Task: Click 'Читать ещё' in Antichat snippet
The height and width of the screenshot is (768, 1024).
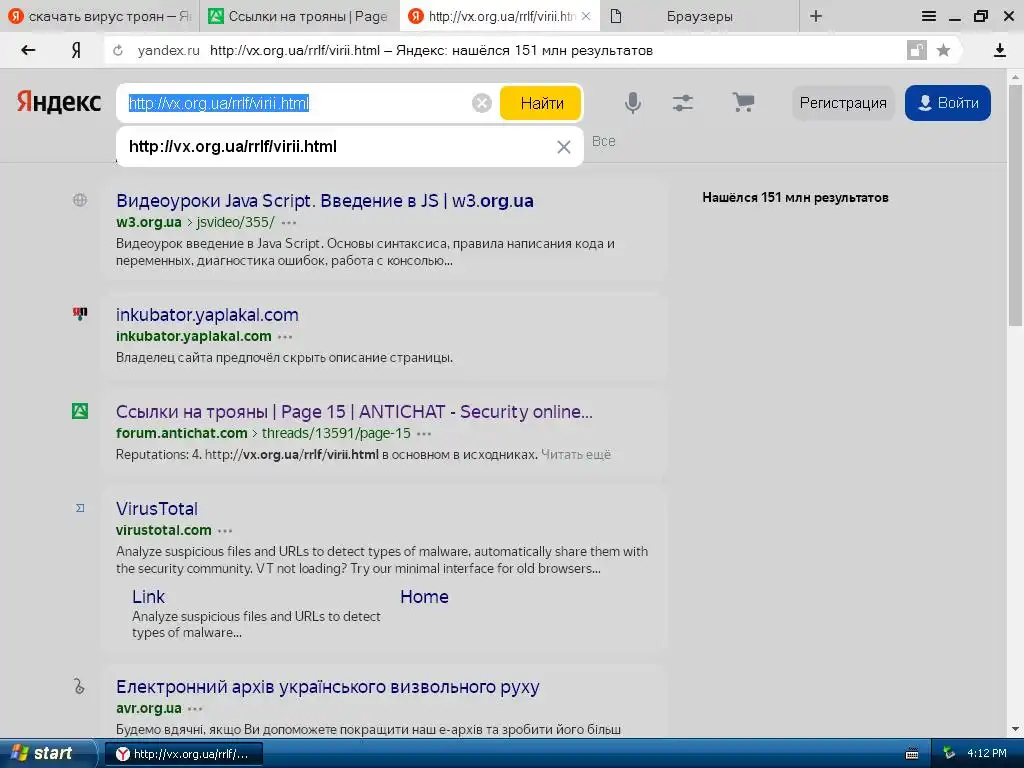Action: coord(575,455)
